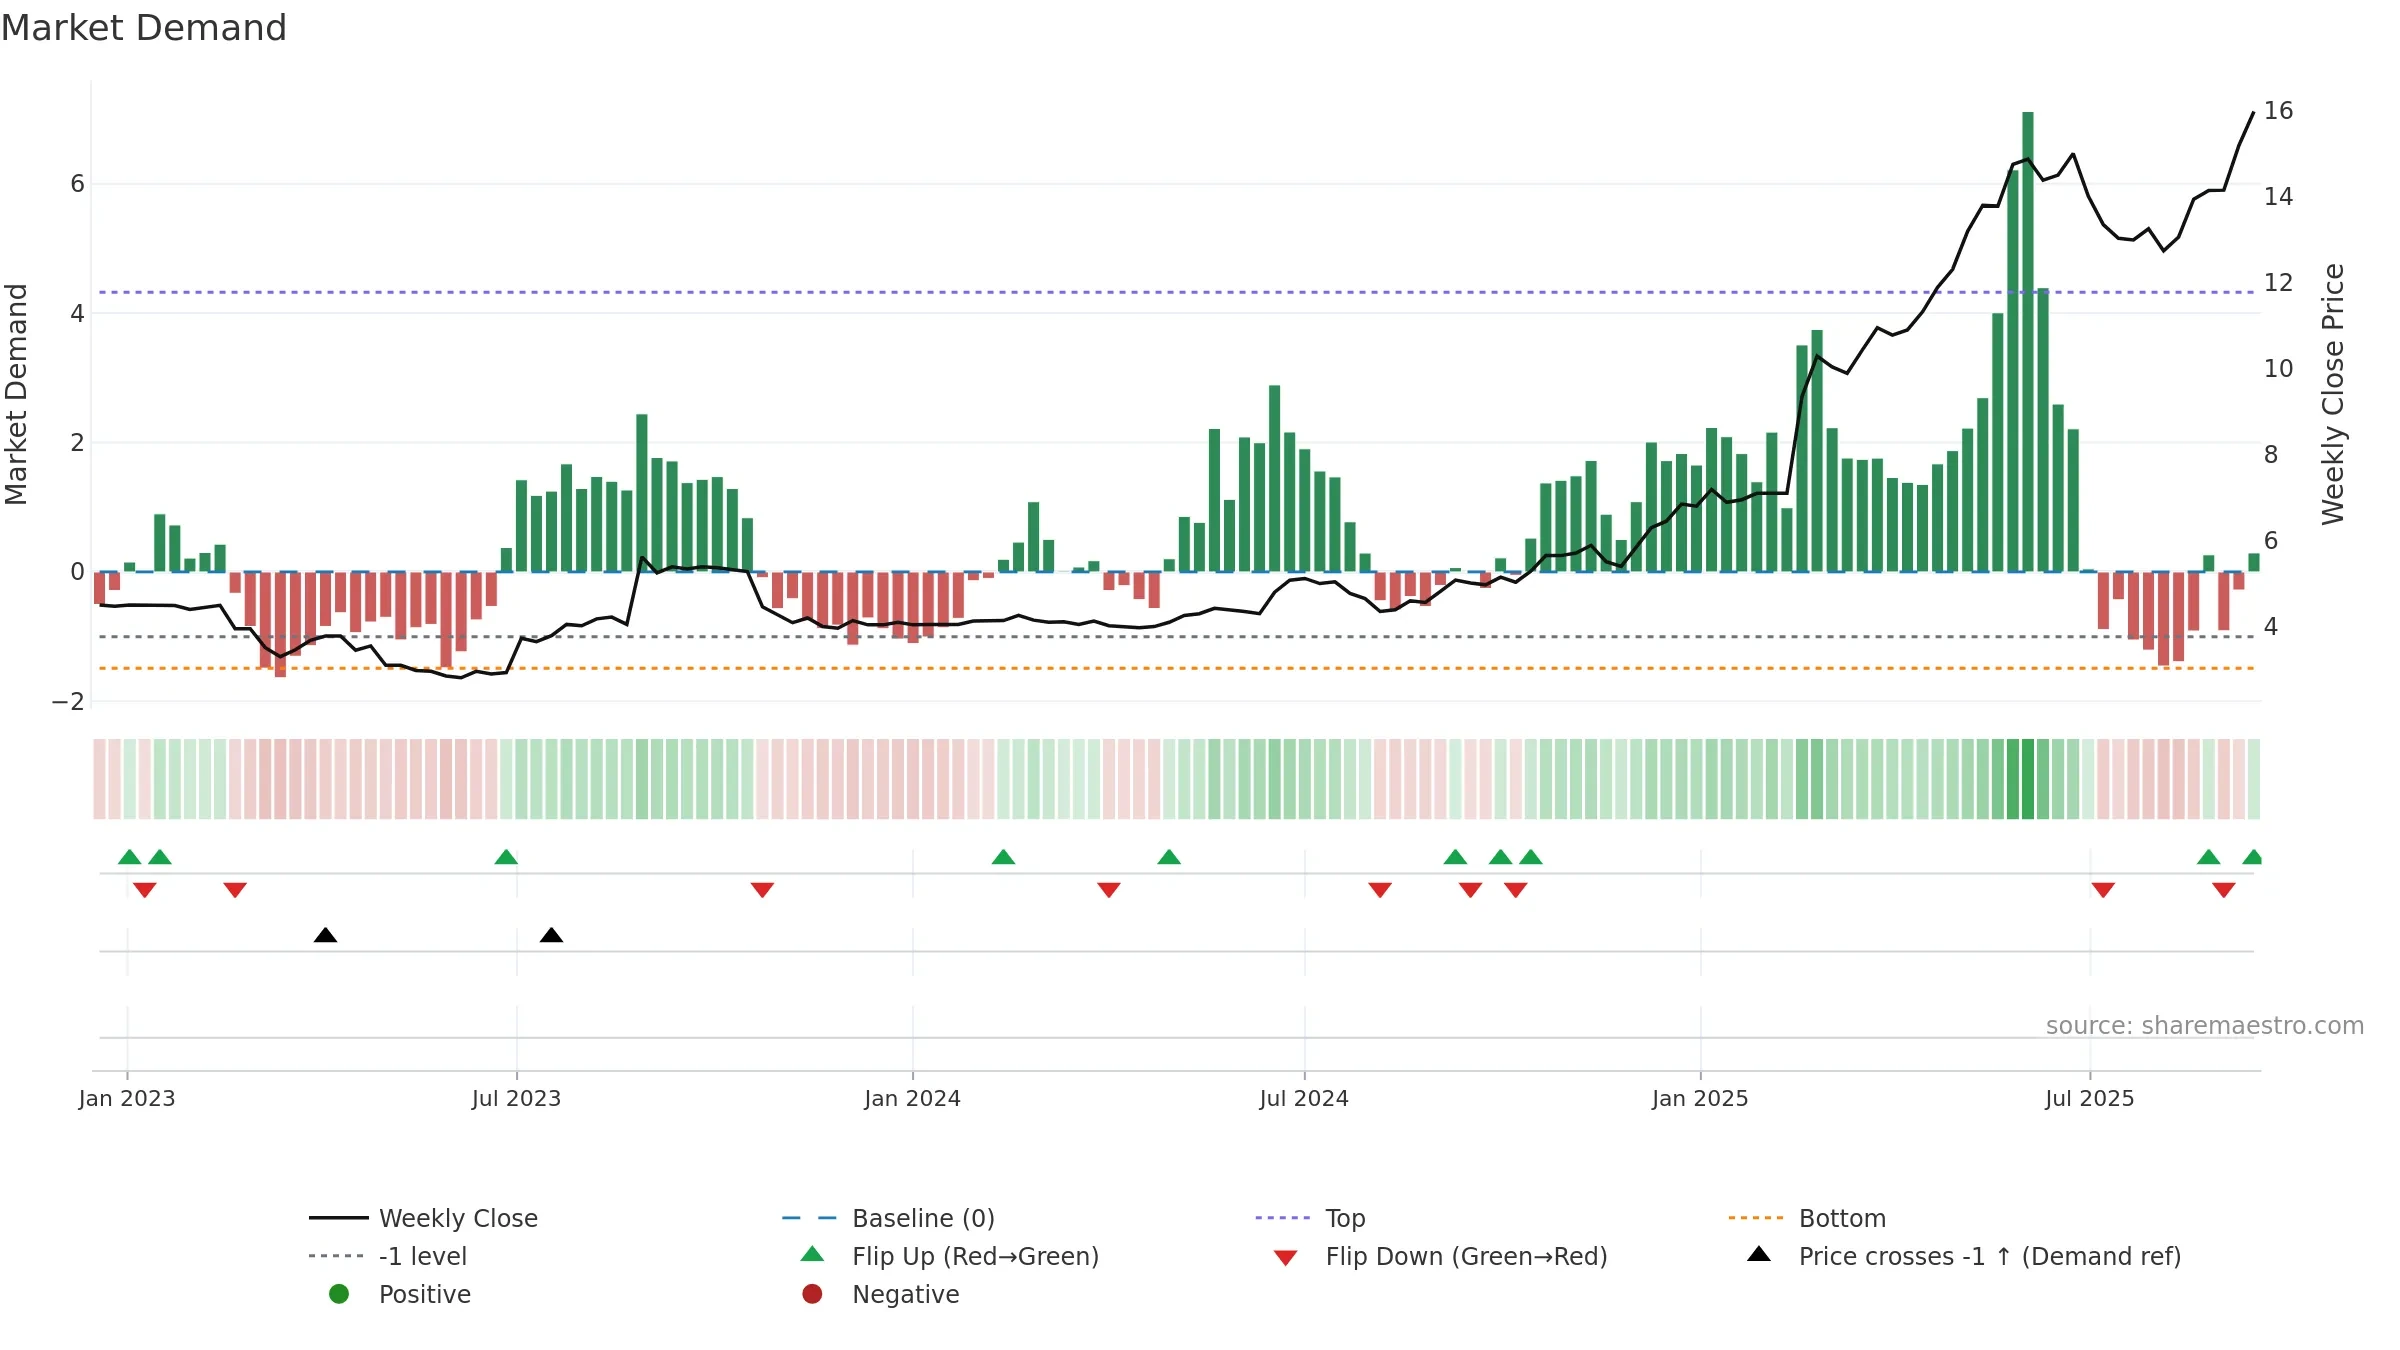Click the 'Jan 2023' axis label
The height and width of the screenshot is (1350, 2400).
(x=127, y=1098)
